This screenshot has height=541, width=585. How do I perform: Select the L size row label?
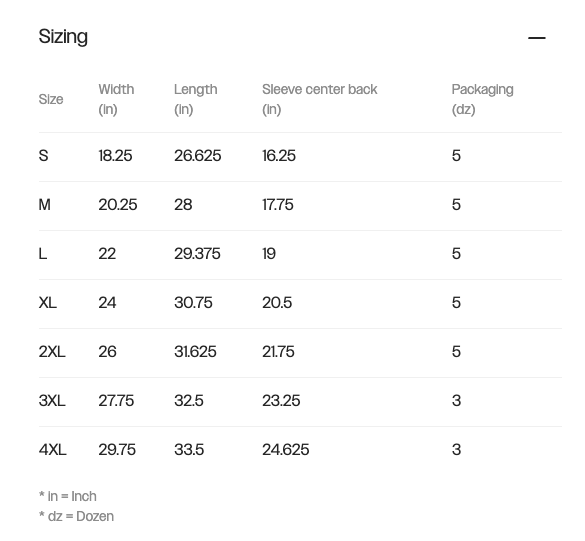click(x=43, y=254)
